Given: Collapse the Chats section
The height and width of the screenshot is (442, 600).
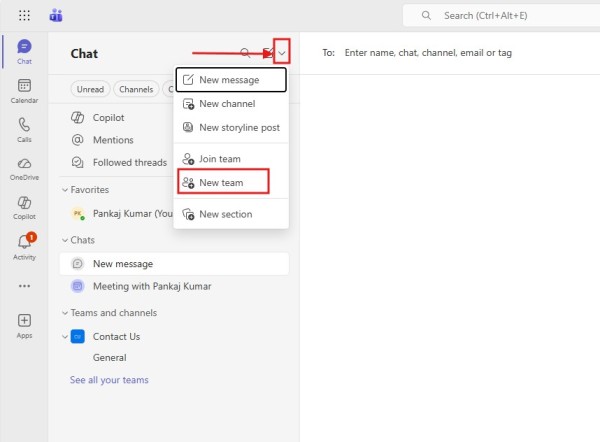Looking at the screenshot, I should (x=65, y=240).
